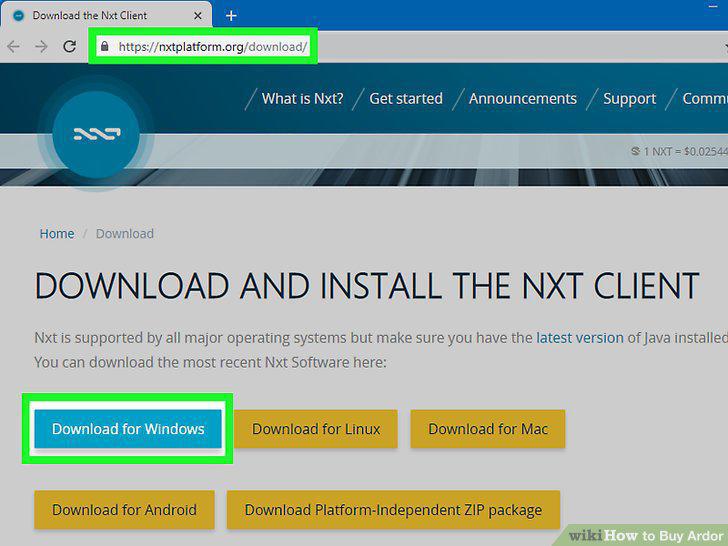Click Download for Android button

click(x=124, y=510)
